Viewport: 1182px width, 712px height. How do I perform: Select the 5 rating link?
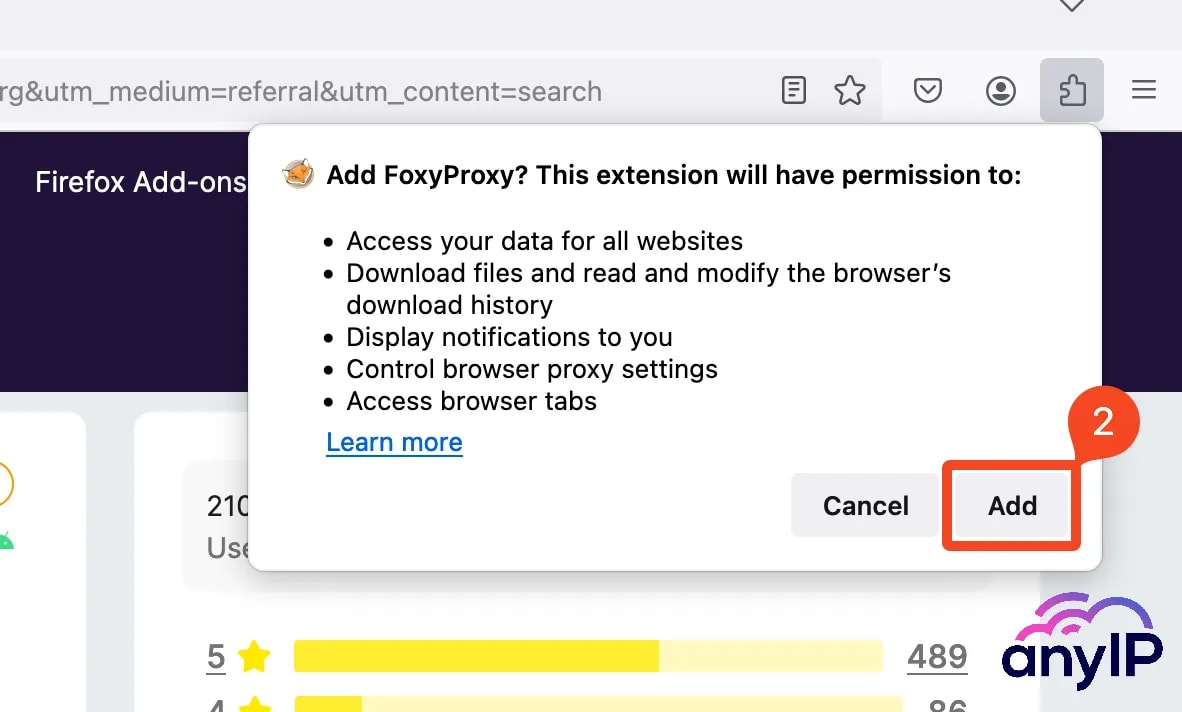tap(215, 657)
